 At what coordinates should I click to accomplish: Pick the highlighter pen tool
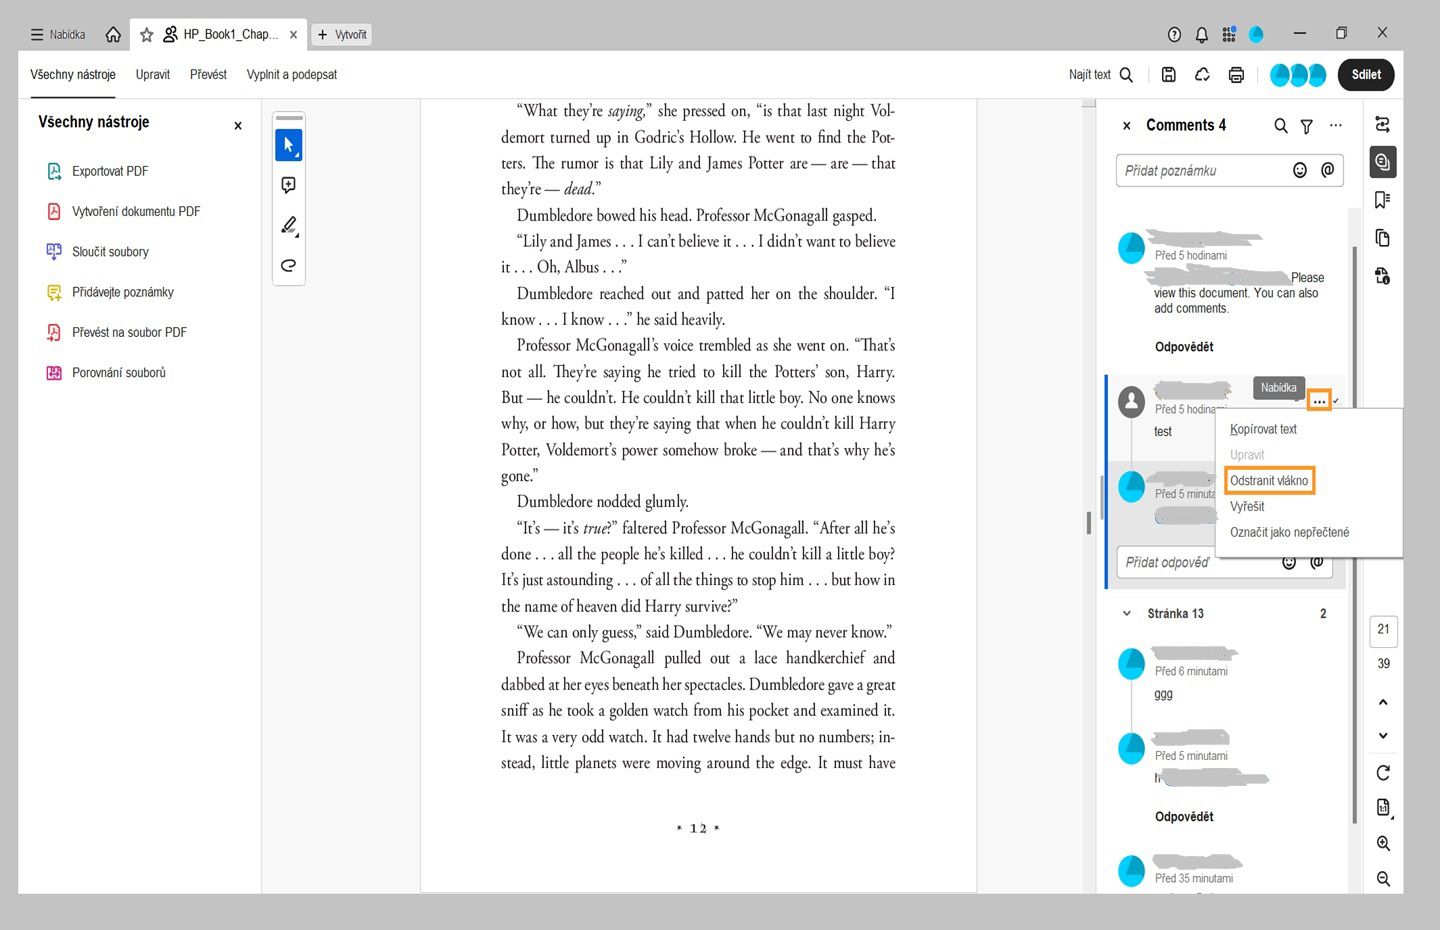pyautogui.click(x=288, y=225)
